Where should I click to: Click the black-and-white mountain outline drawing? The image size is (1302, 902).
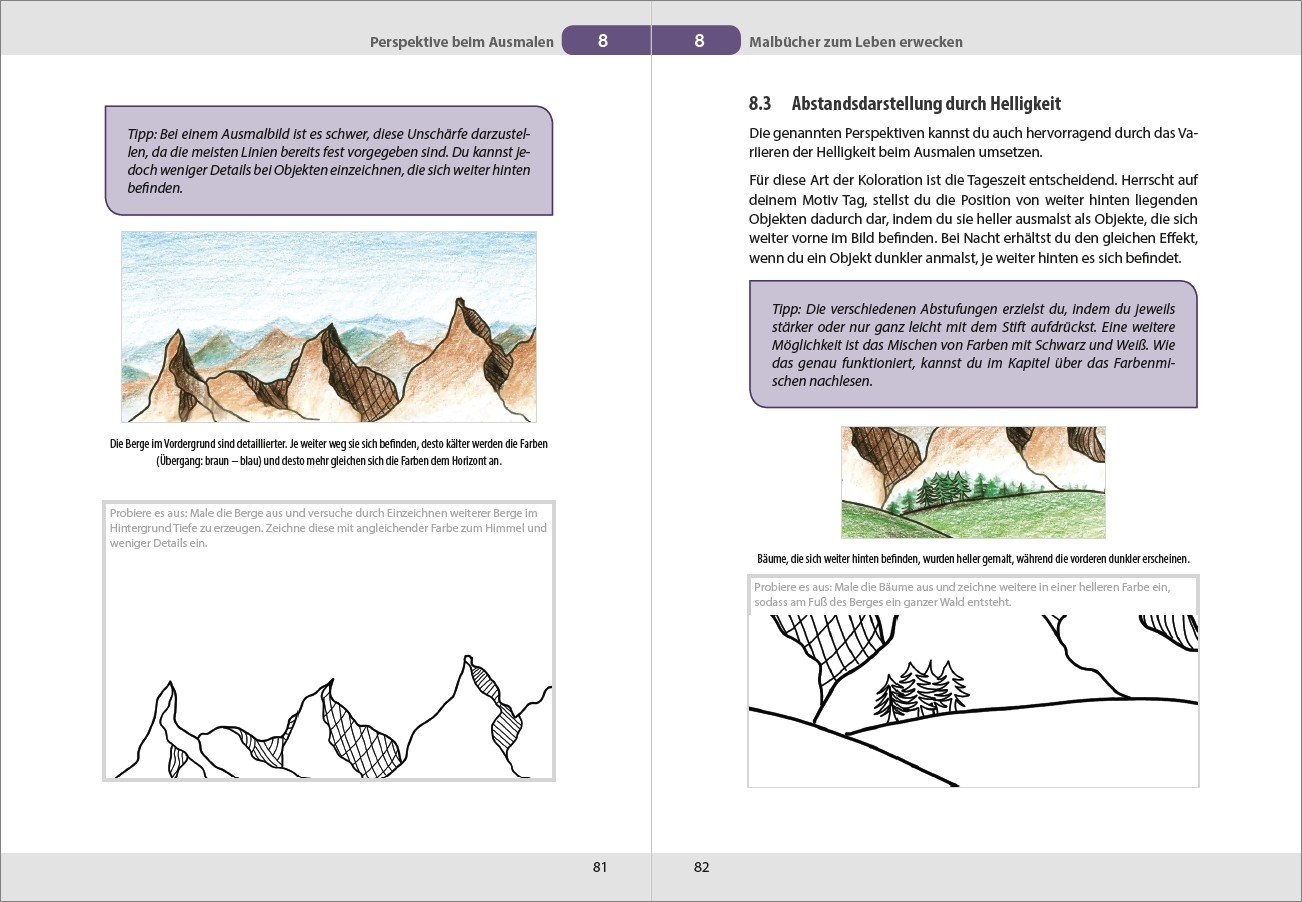[328, 720]
